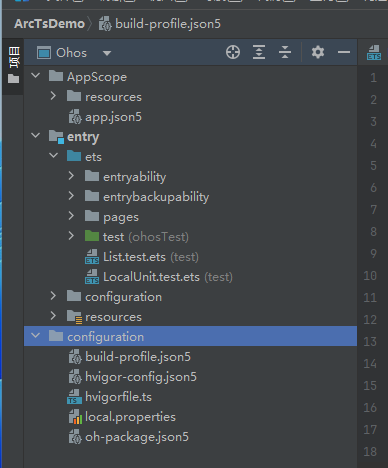Expand the entryability folder
This screenshot has width=388, height=468.
pyautogui.click(x=71, y=176)
